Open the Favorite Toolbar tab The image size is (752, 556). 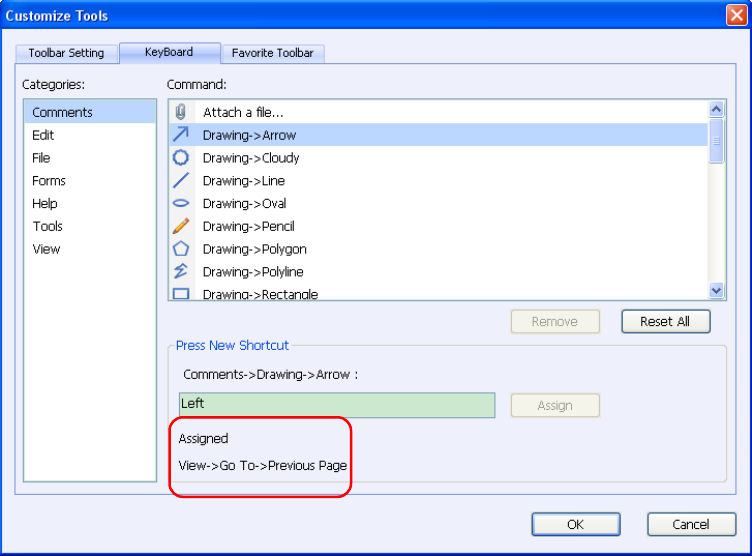pos(272,53)
